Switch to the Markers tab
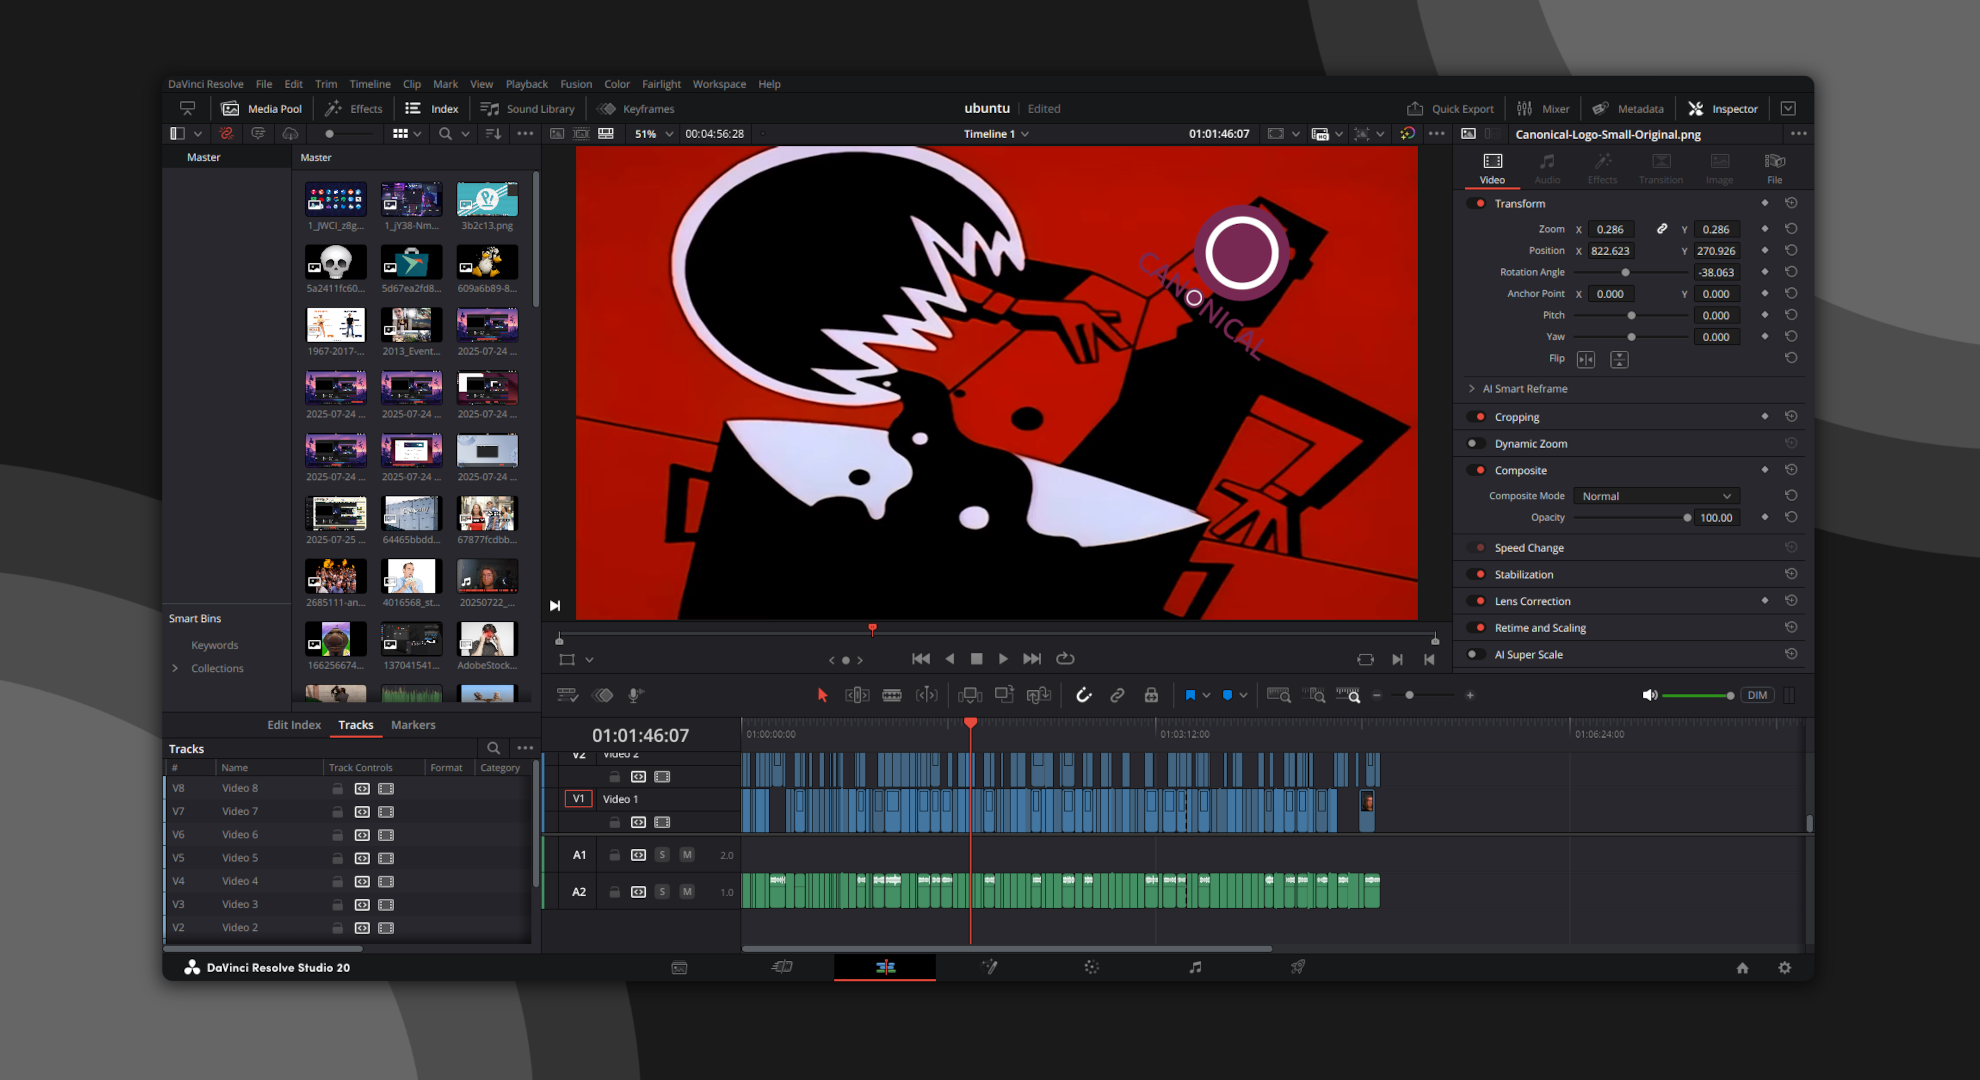The height and width of the screenshot is (1080, 1980). [413, 725]
